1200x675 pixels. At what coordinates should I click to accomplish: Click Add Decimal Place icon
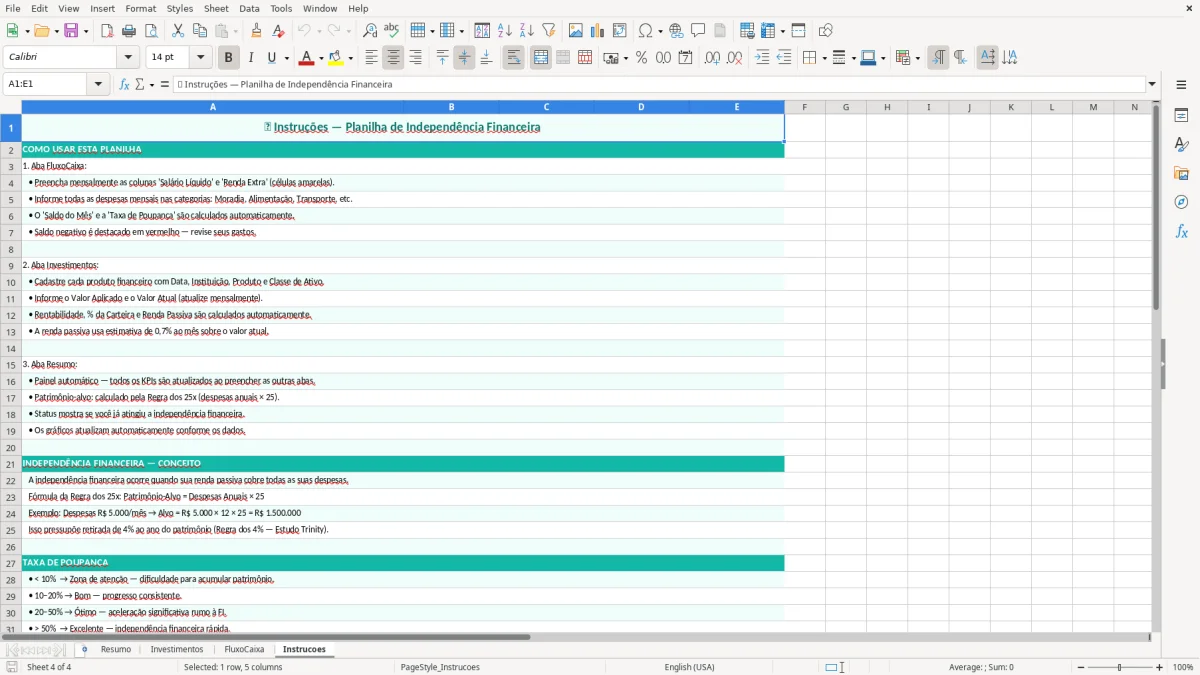pyautogui.click(x=712, y=58)
